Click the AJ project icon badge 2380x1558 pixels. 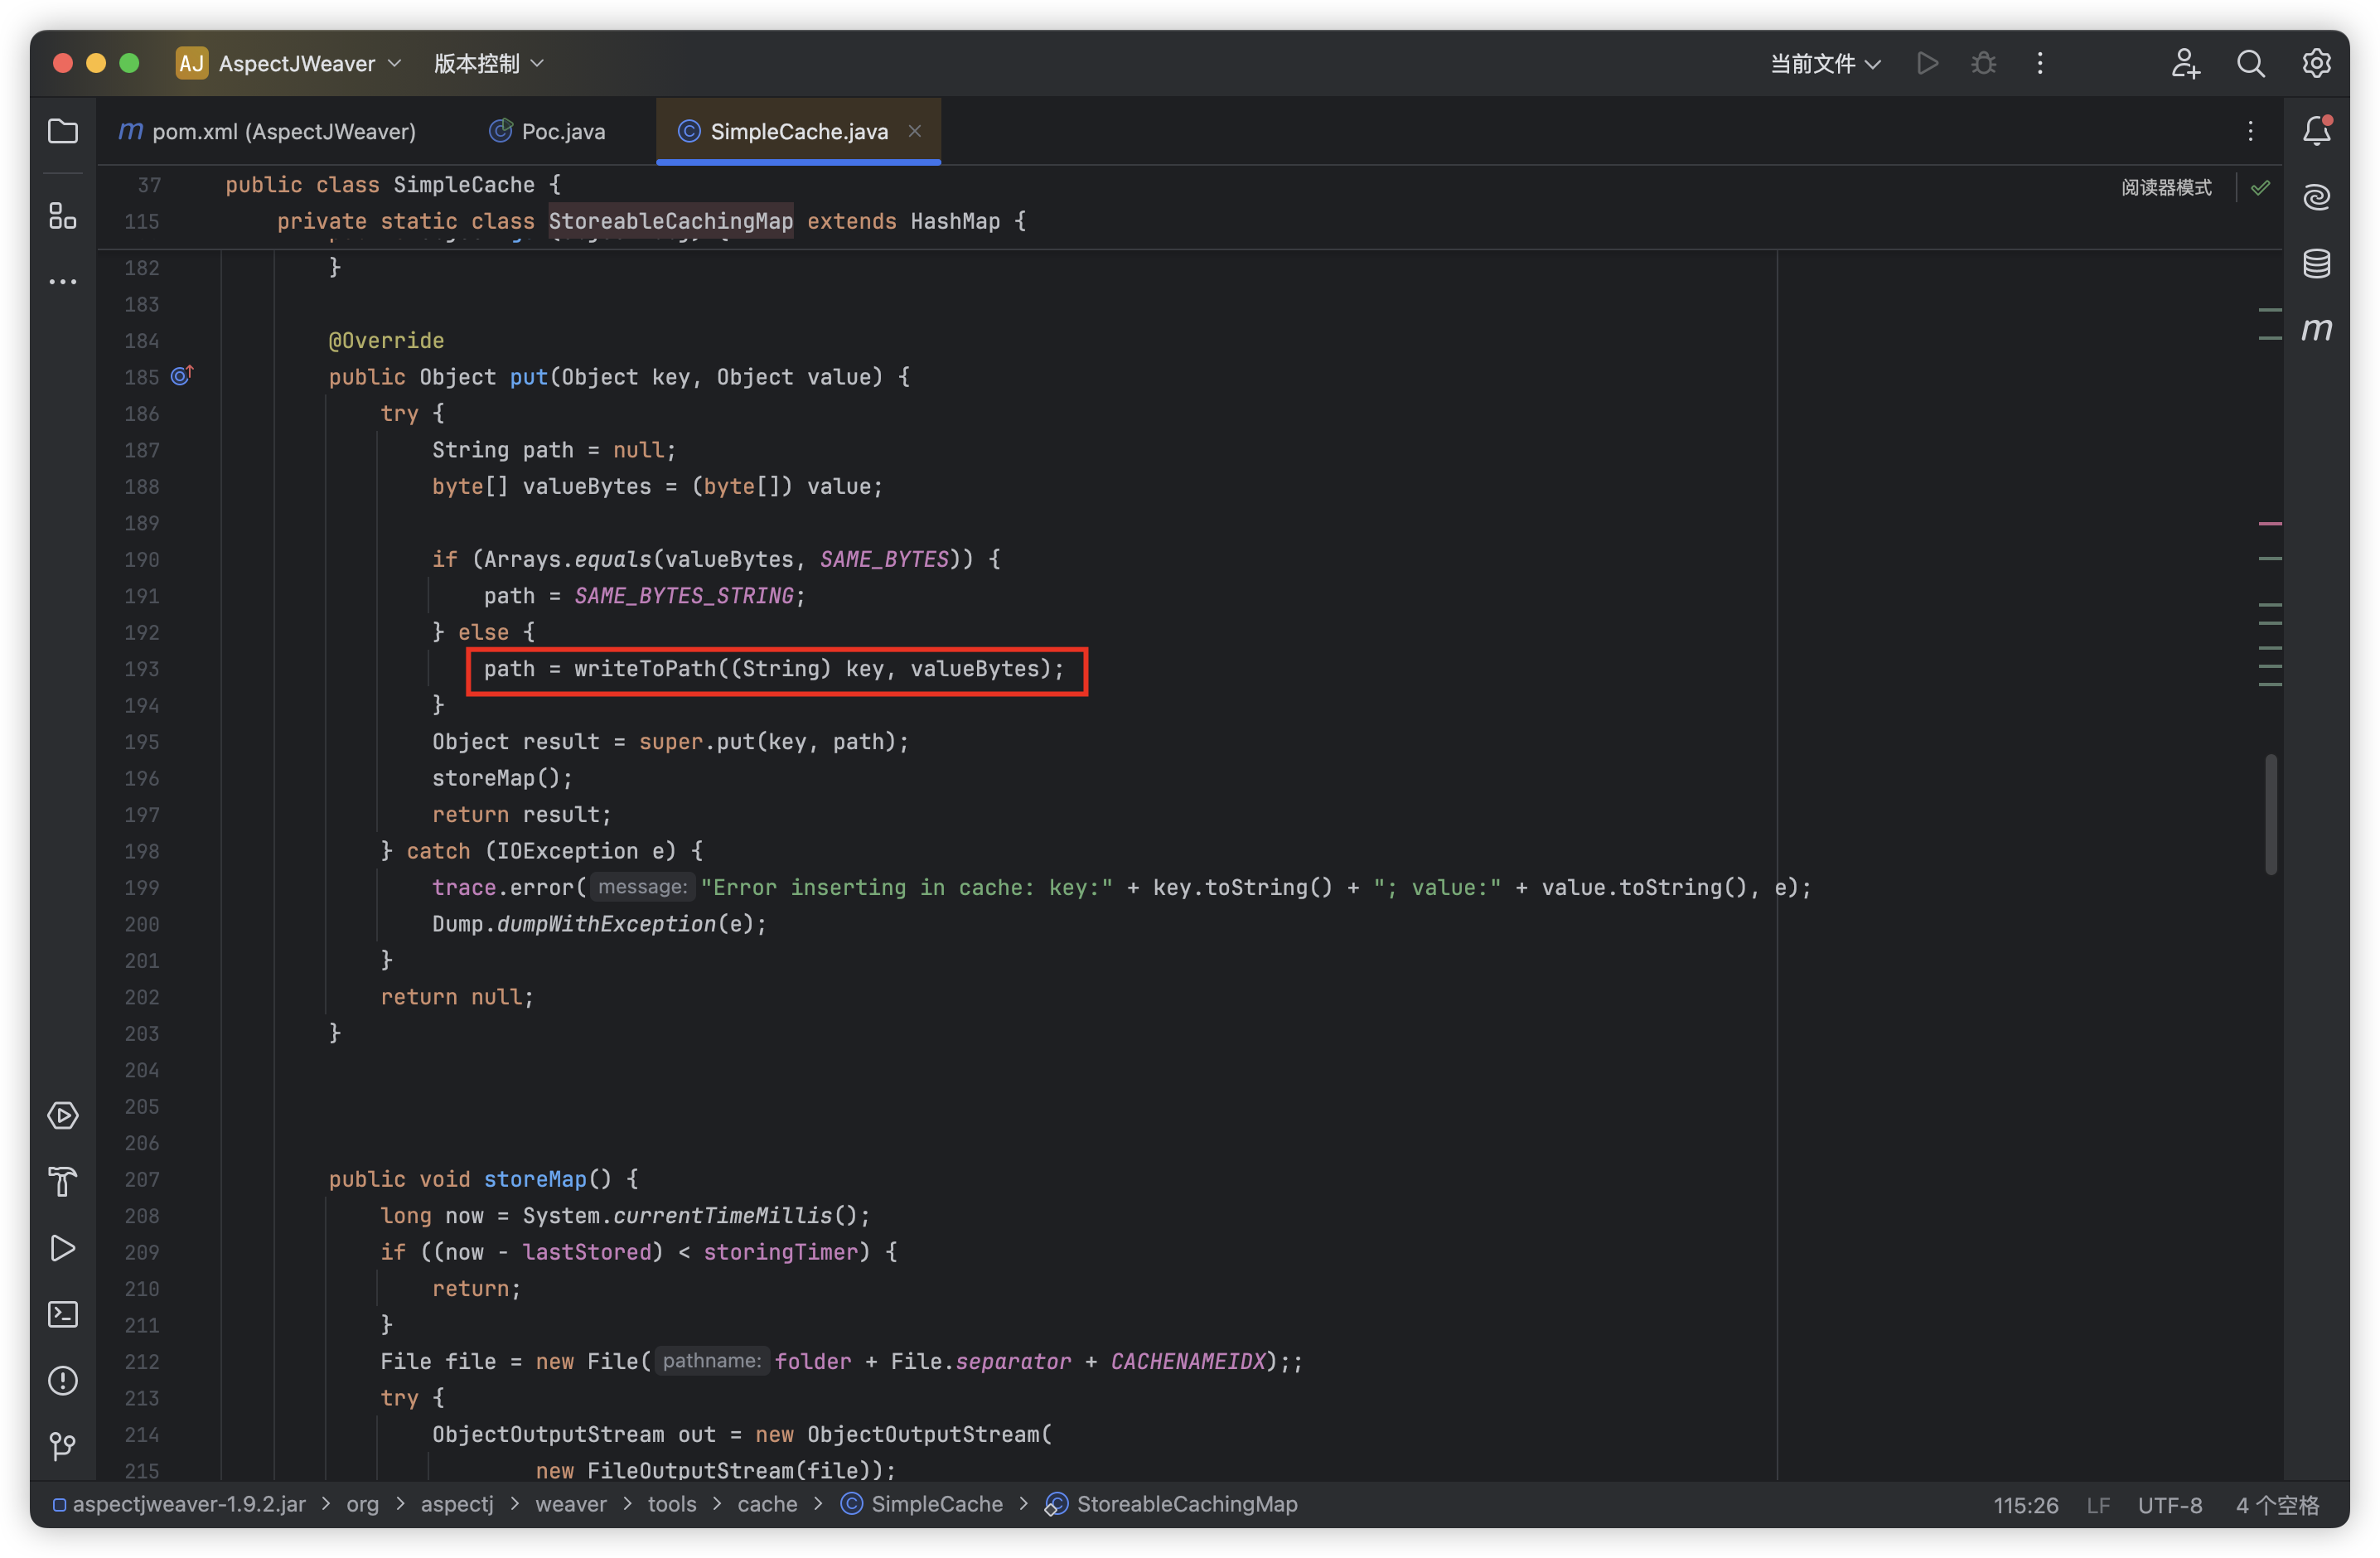191,63
